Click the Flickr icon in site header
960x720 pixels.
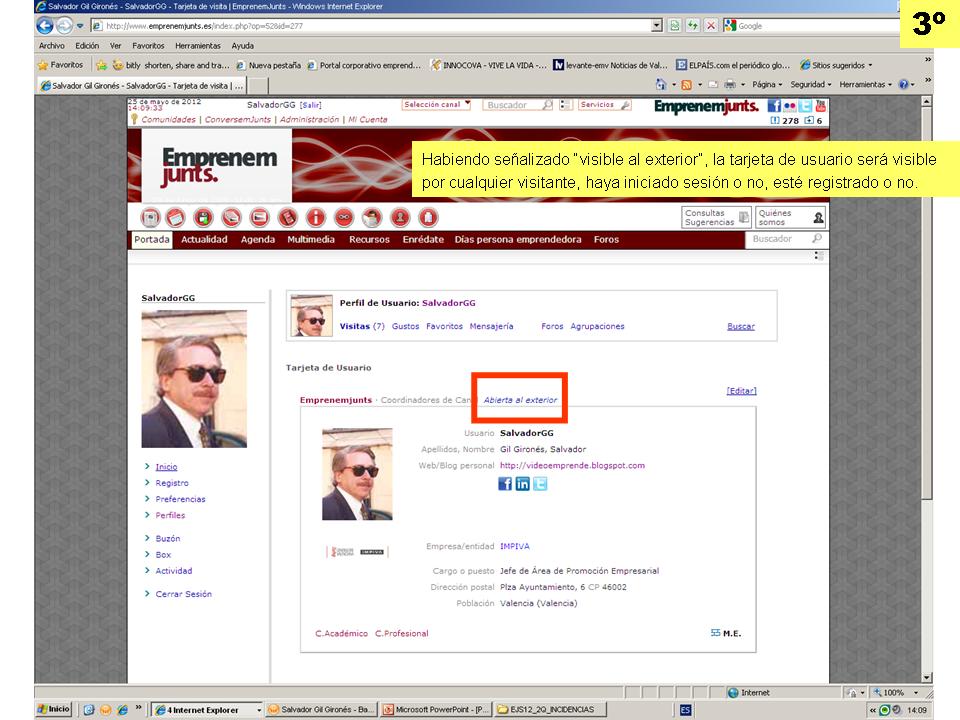pyautogui.click(x=790, y=105)
